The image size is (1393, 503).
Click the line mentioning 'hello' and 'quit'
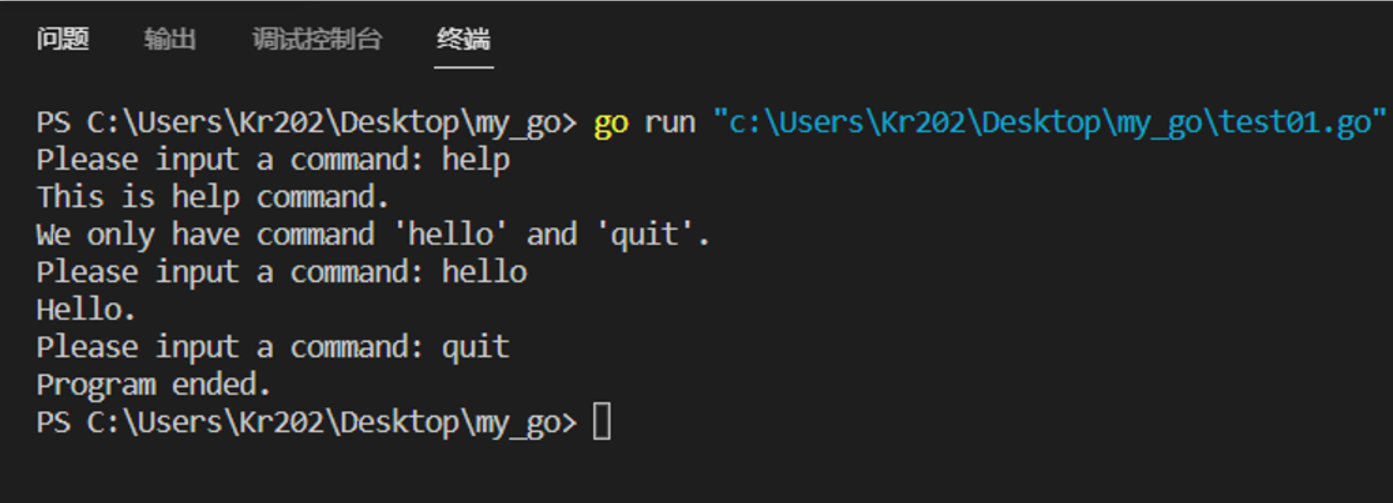[372, 235]
